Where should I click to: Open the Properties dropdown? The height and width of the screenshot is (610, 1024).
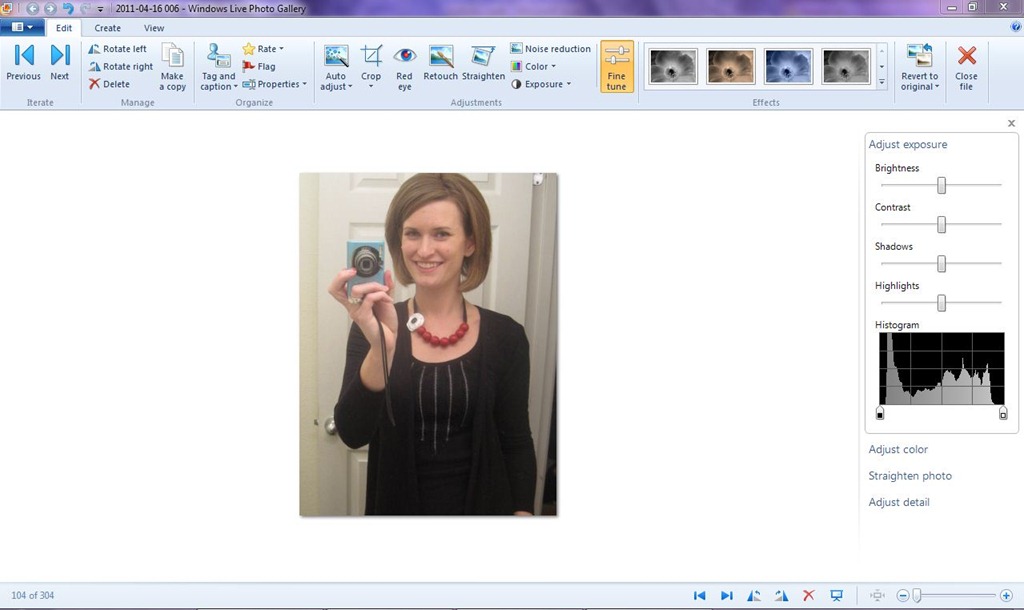[274, 84]
